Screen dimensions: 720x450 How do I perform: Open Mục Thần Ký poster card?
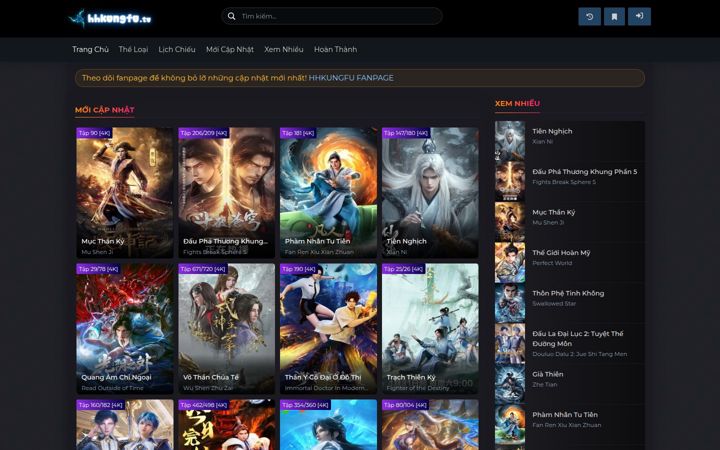(125, 192)
